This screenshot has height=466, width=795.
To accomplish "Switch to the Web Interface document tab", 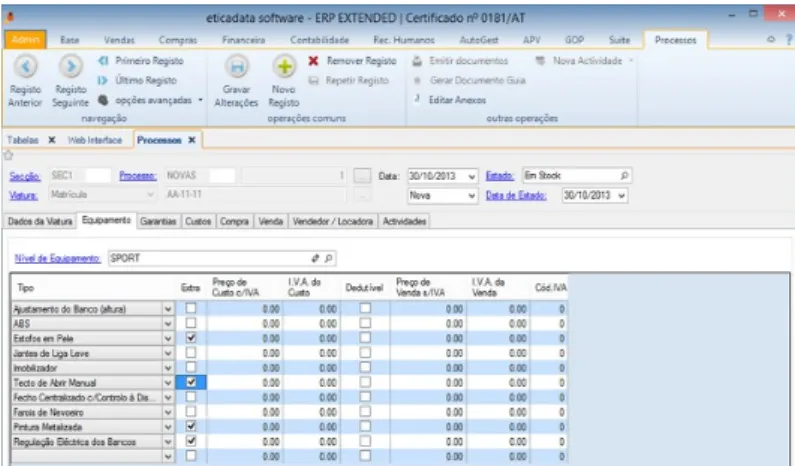I will [95, 140].
